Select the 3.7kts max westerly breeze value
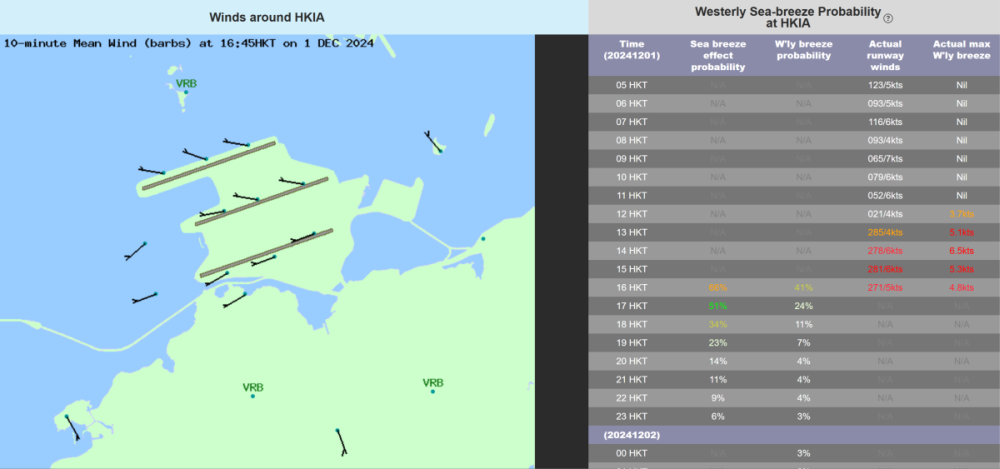 click(x=961, y=214)
